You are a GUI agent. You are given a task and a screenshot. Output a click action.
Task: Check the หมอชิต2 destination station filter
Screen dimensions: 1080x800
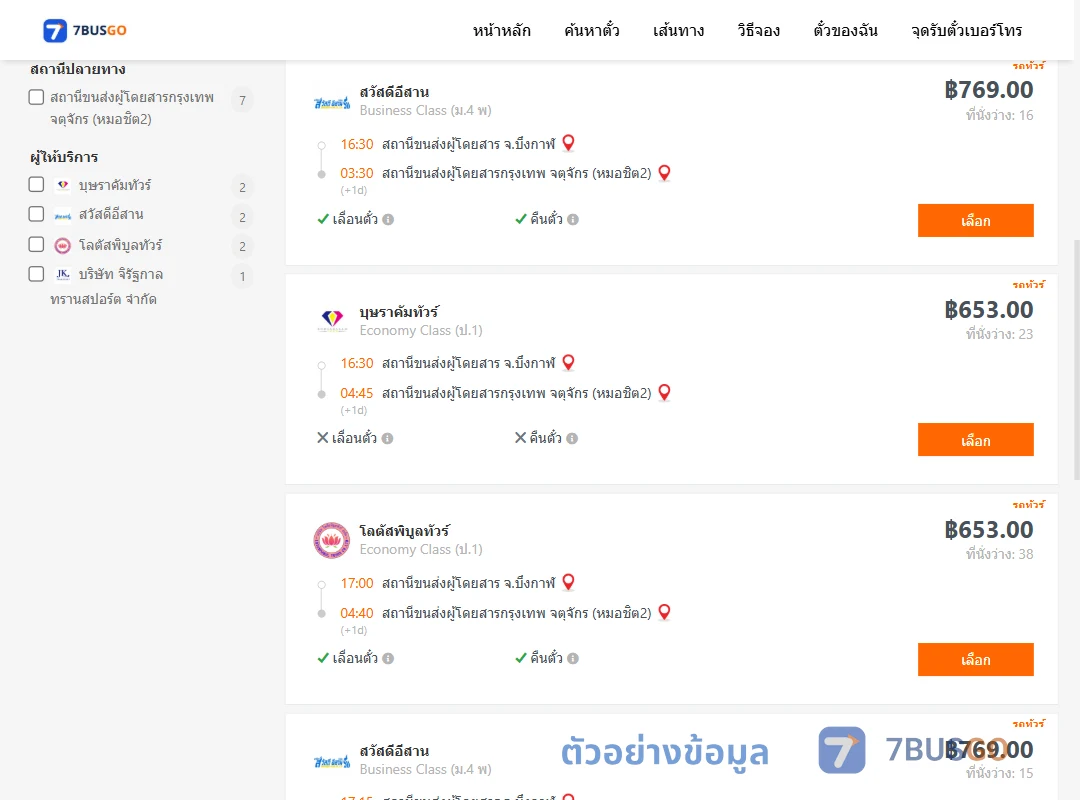pos(37,97)
